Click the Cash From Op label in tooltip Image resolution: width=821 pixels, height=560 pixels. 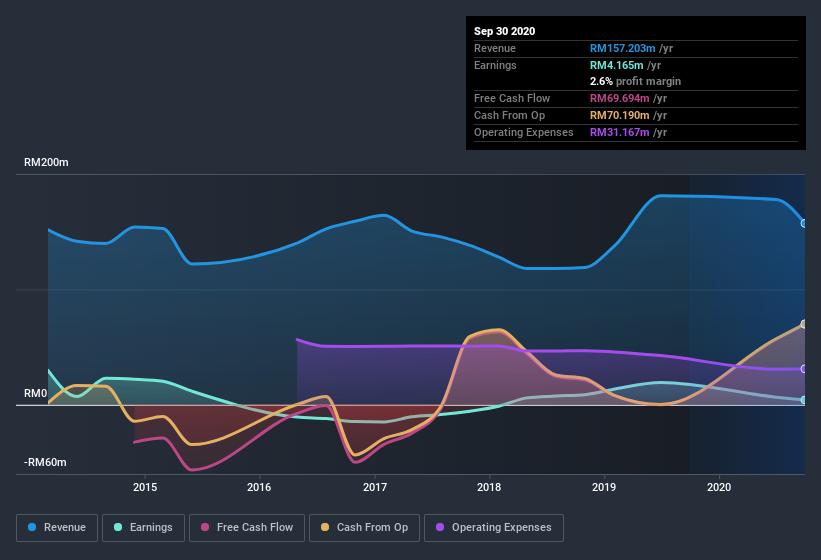pyautogui.click(x=509, y=115)
